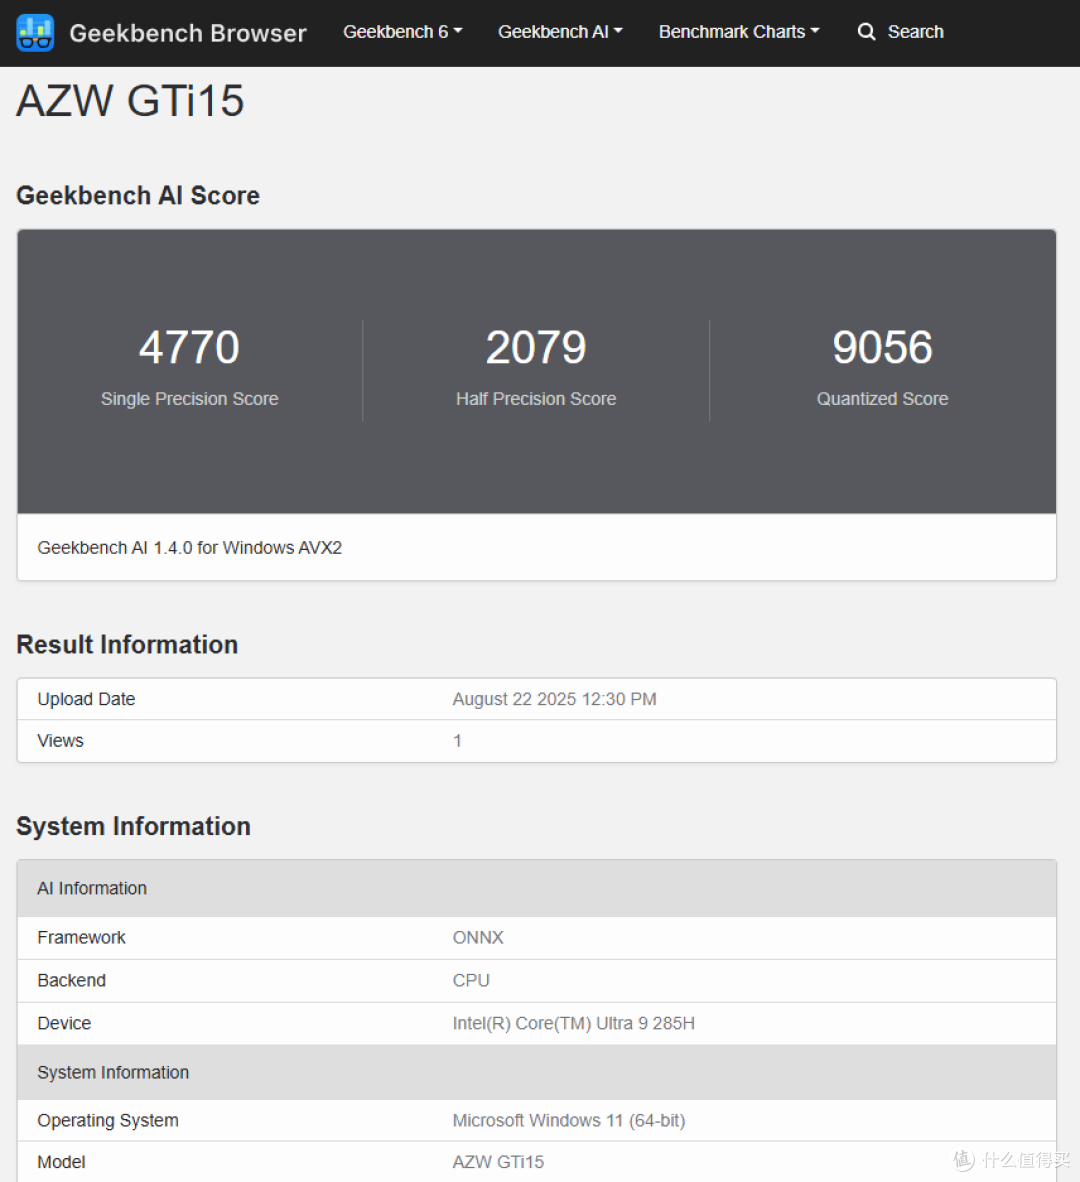Click the search magnifier icon

(867, 32)
